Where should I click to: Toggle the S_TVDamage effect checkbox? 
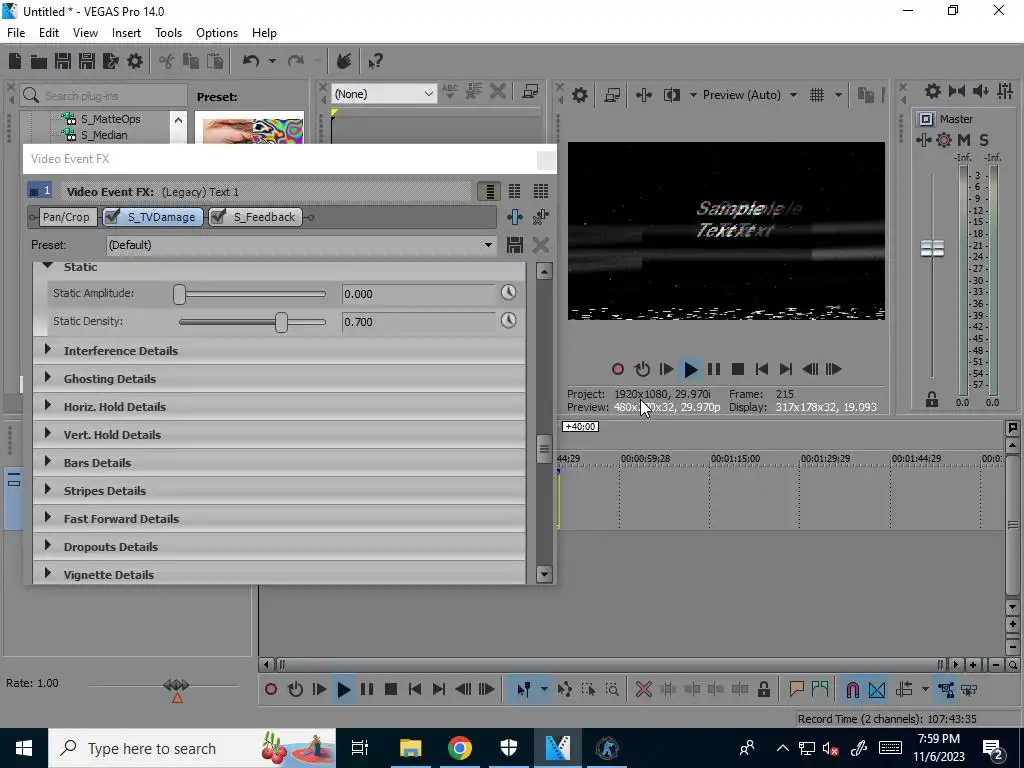(112, 217)
